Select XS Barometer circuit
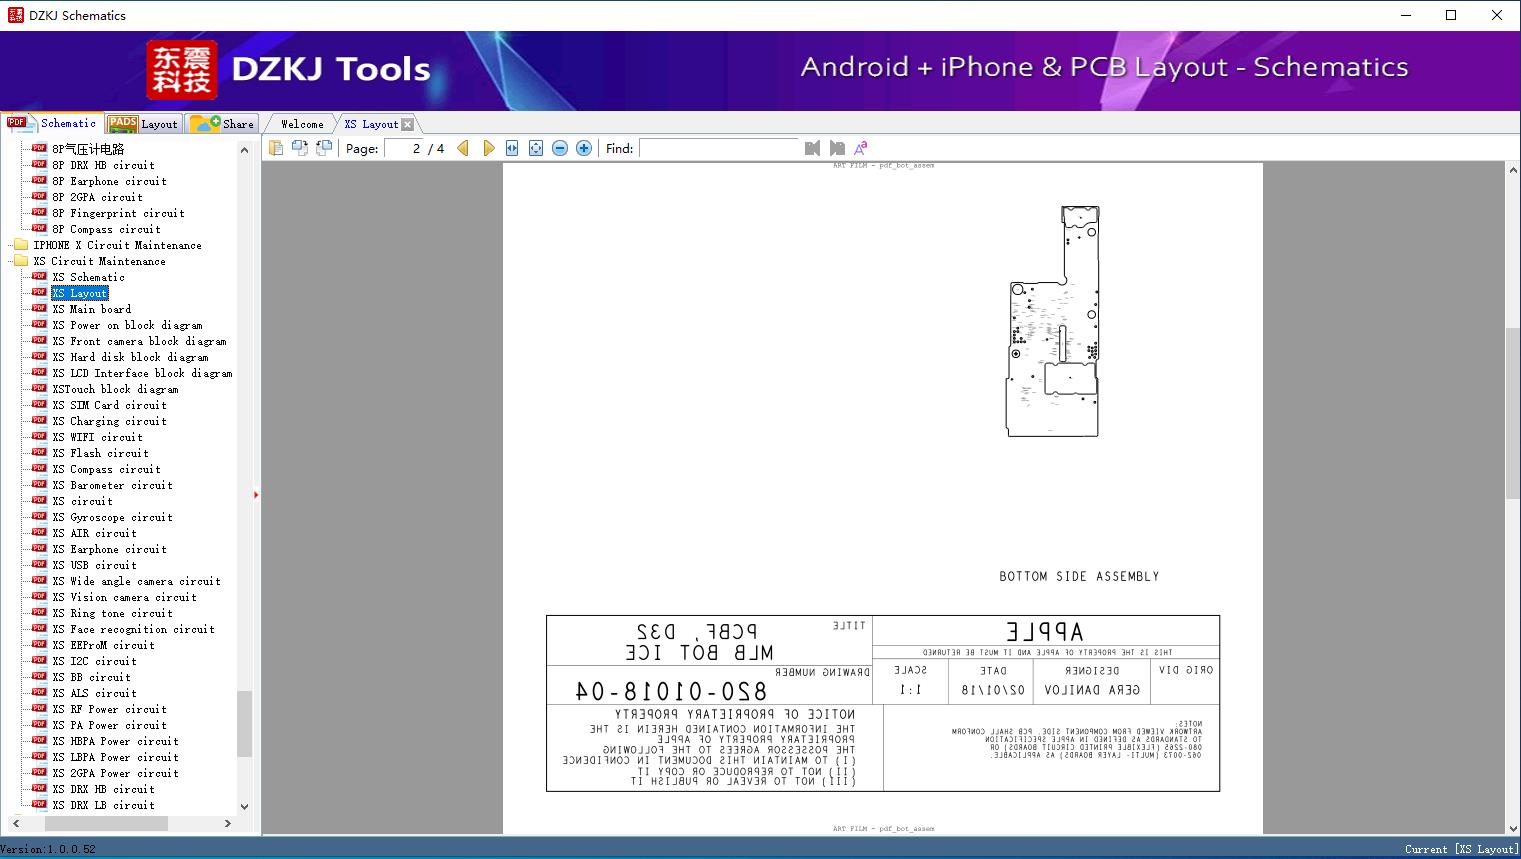The height and width of the screenshot is (859, 1521). (112, 485)
